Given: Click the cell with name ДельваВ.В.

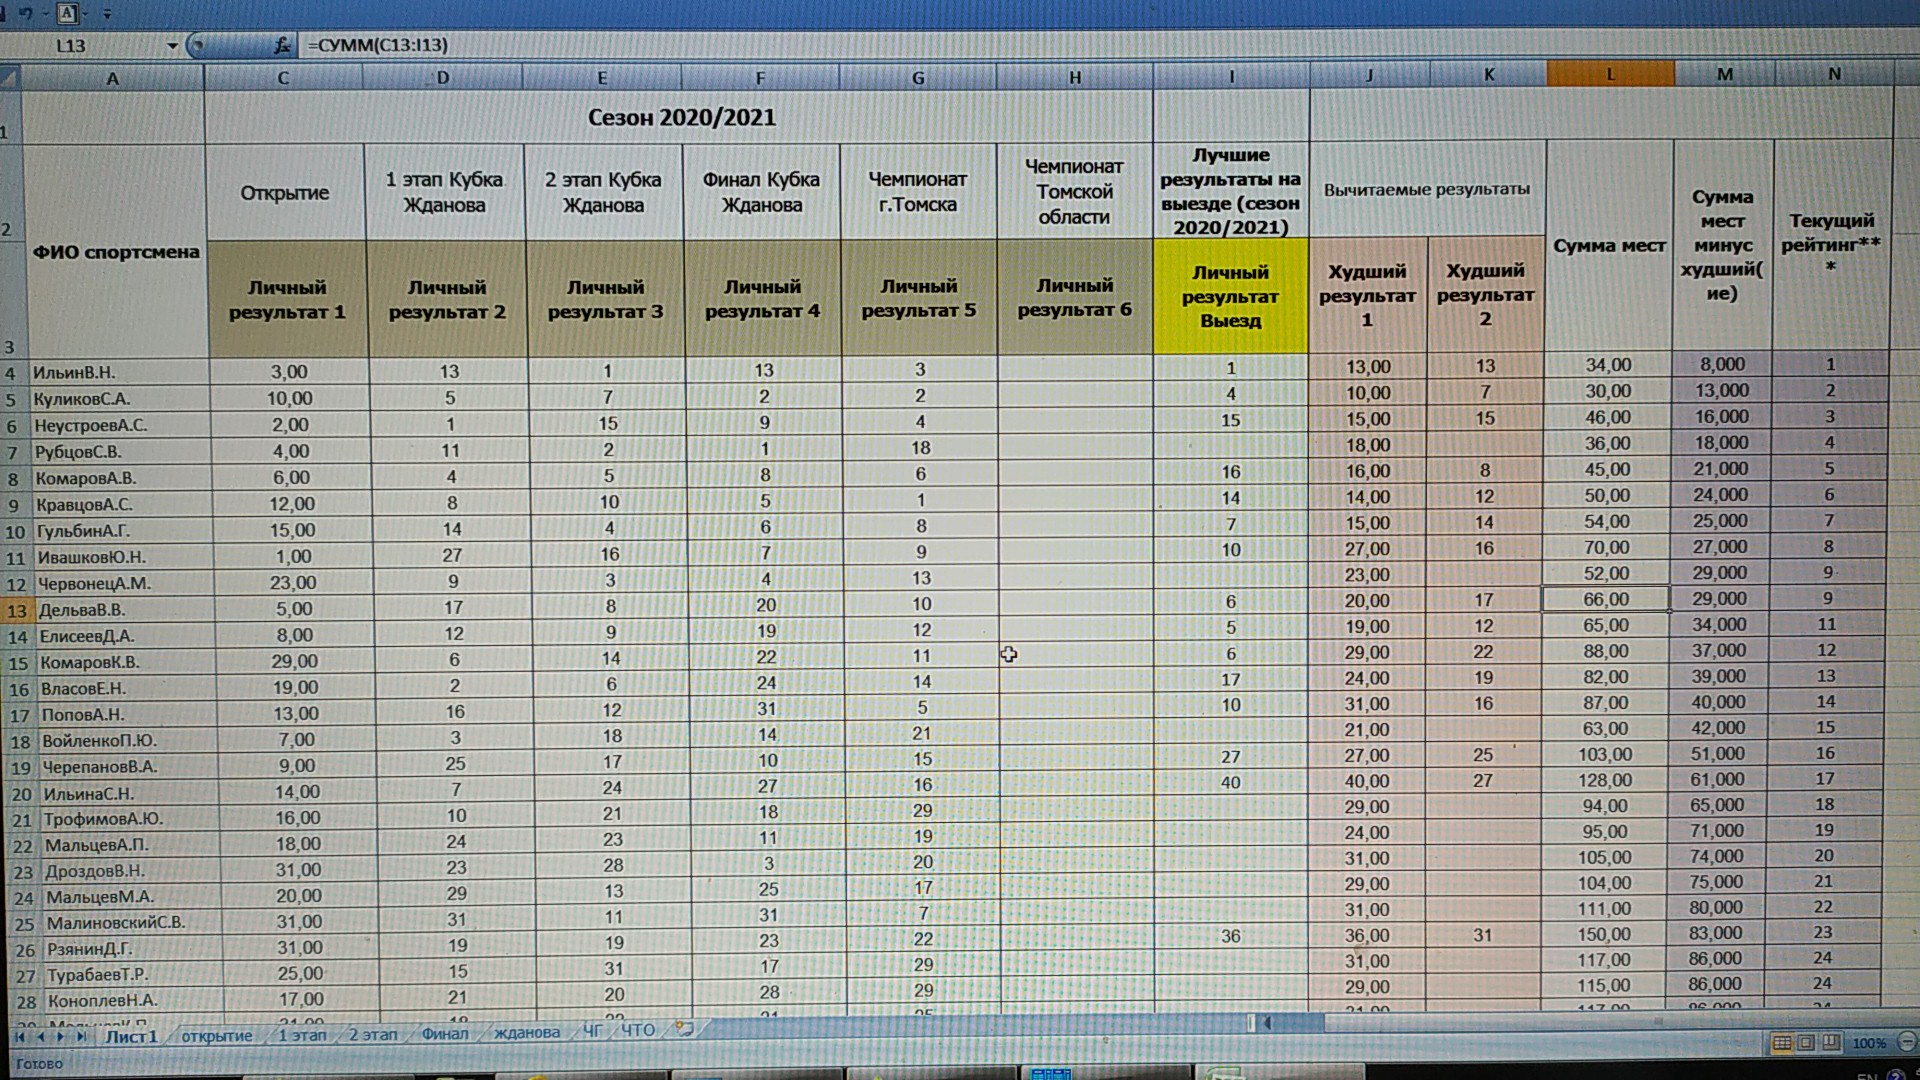Looking at the screenshot, I should (121, 609).
